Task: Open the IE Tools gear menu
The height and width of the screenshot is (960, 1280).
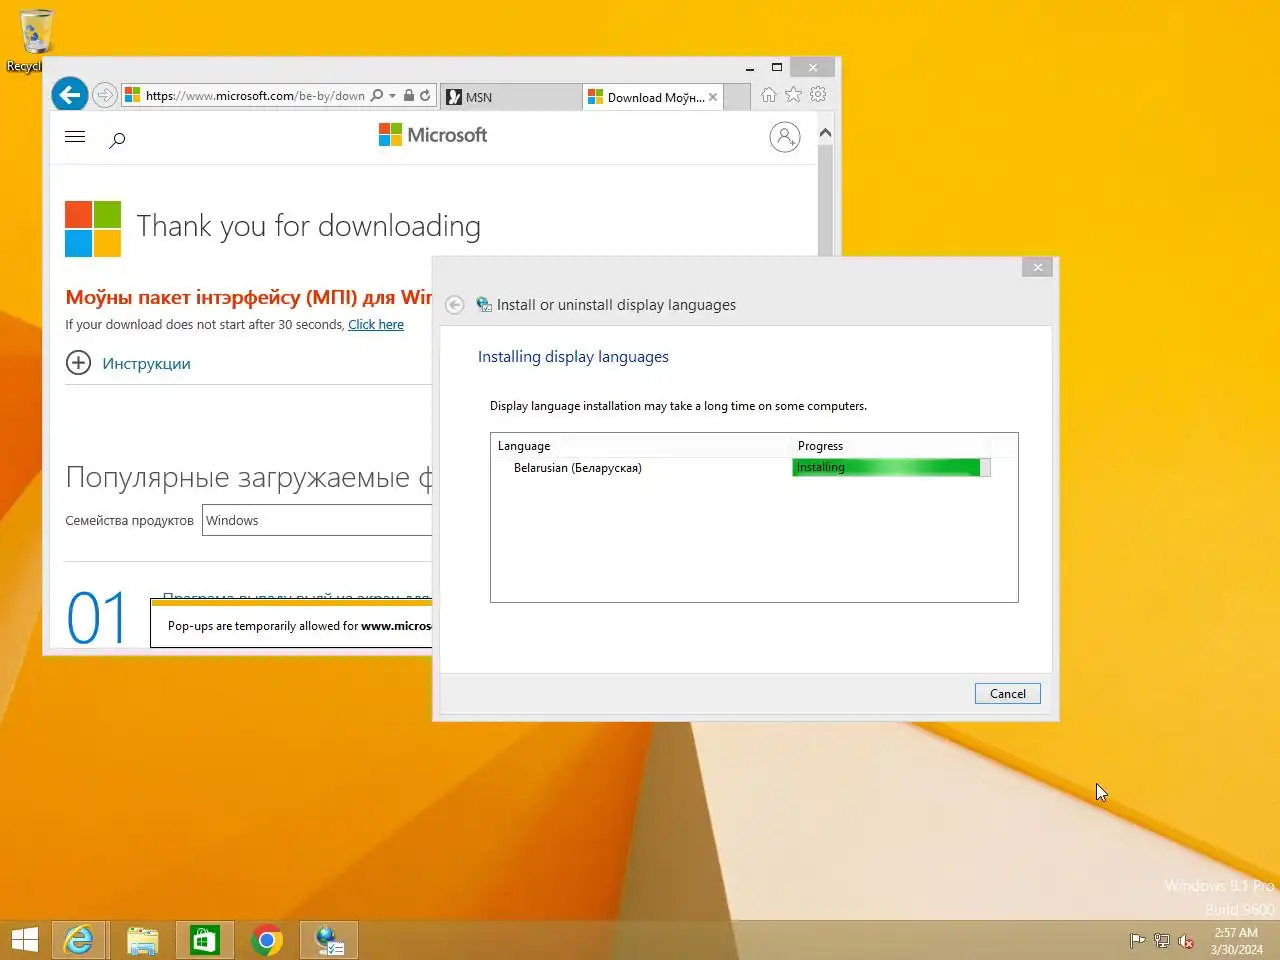Action: point(818,95)
